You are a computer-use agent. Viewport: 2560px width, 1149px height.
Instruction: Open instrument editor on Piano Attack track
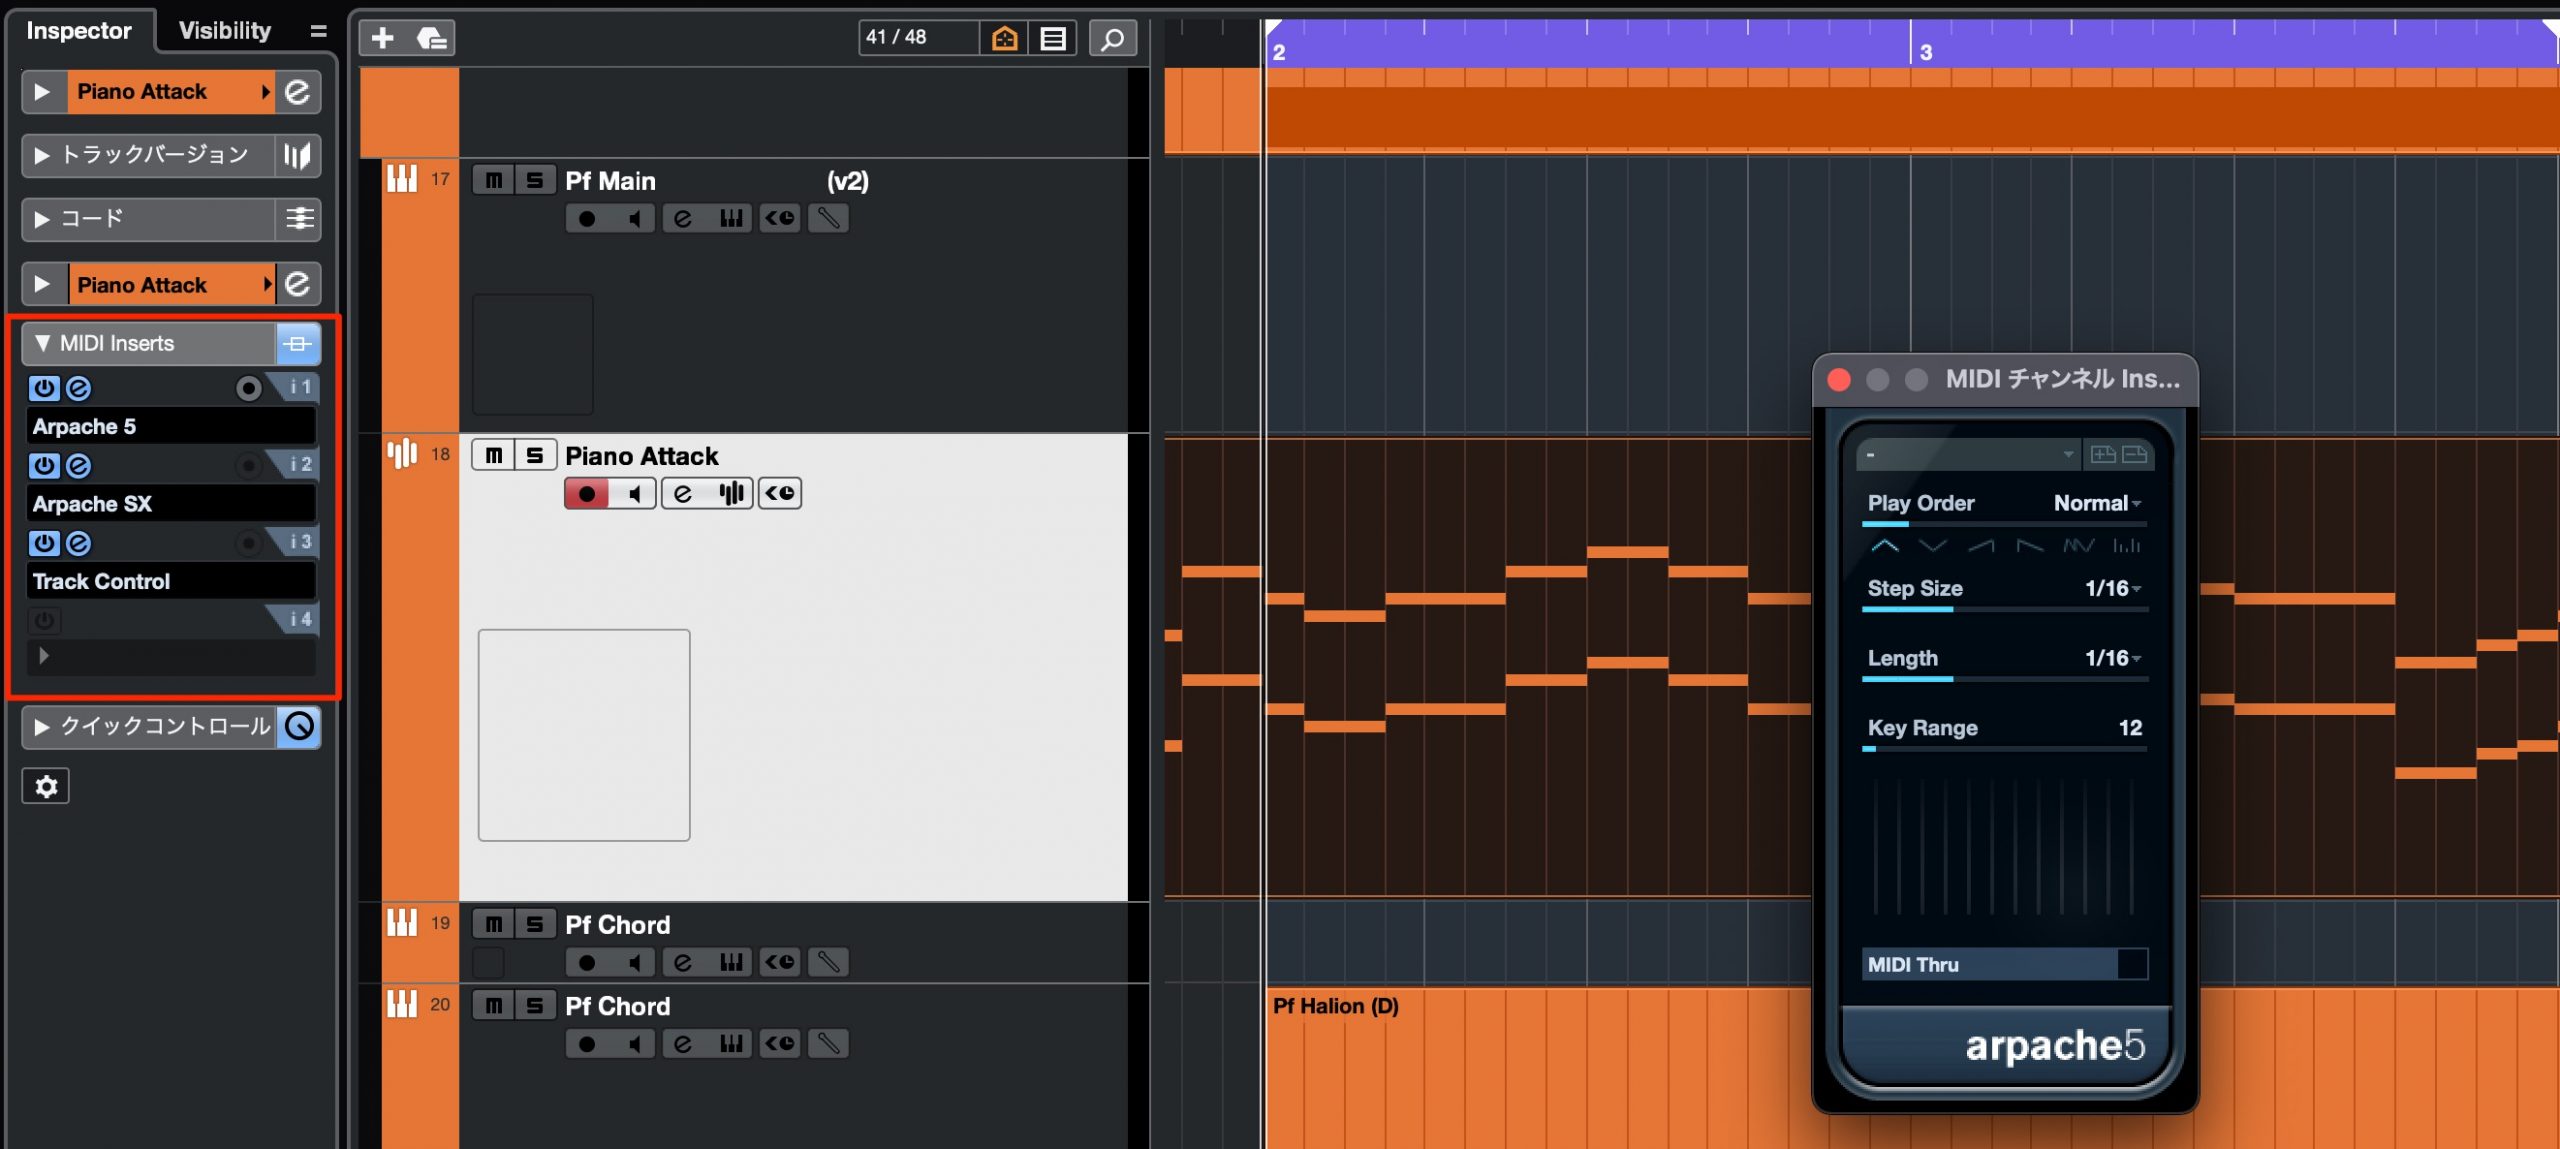coord(731,493)
